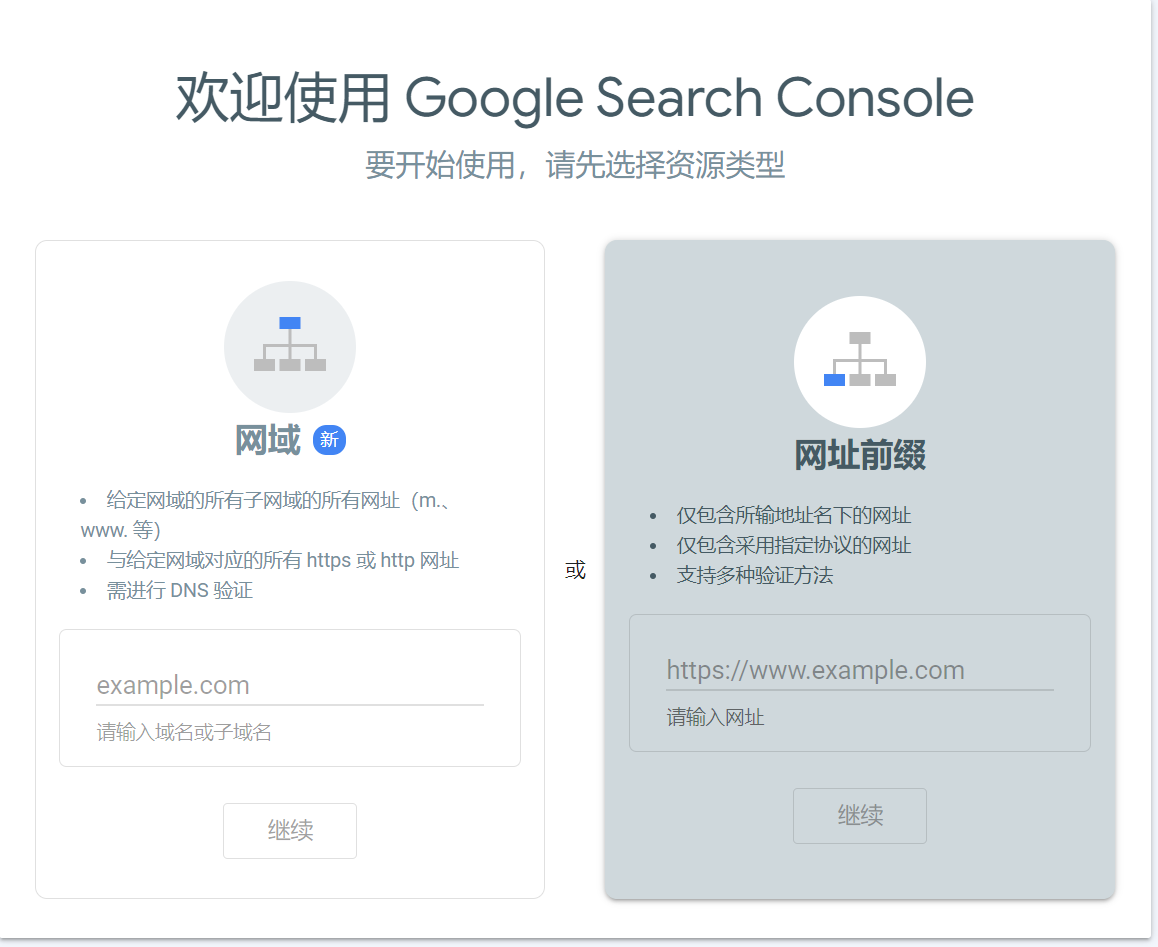Click the Domain property hierarchy icon
Screen dimensions: 1158x947
pyautogui.click(x=290, y=346)
